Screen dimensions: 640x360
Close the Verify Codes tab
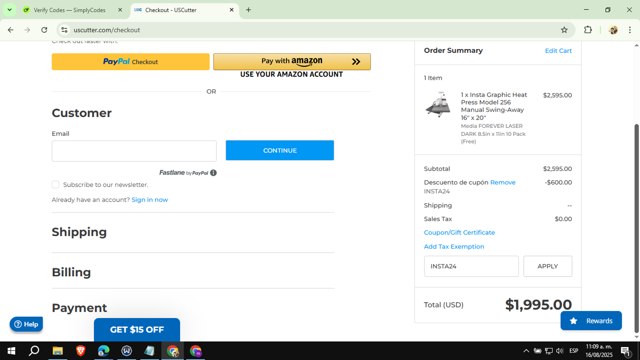click(x=120, y=10)
